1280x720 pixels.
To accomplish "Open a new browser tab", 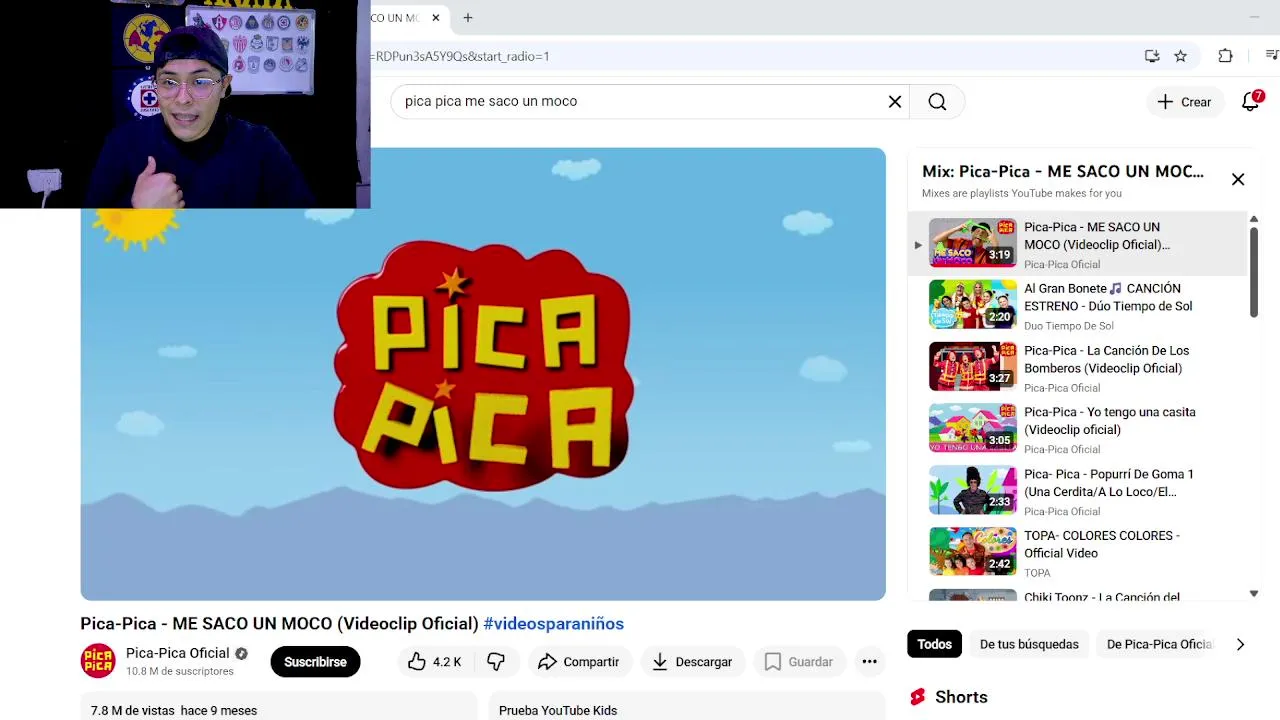I will 467,17.
